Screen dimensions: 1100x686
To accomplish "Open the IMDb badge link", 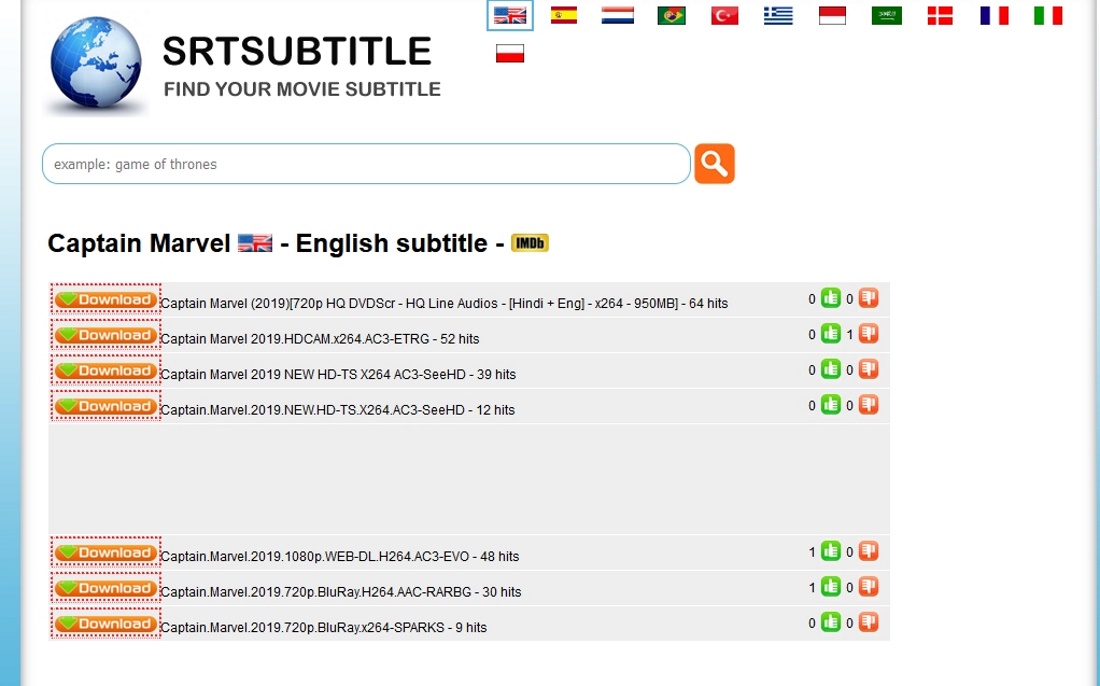I will 529,243.
